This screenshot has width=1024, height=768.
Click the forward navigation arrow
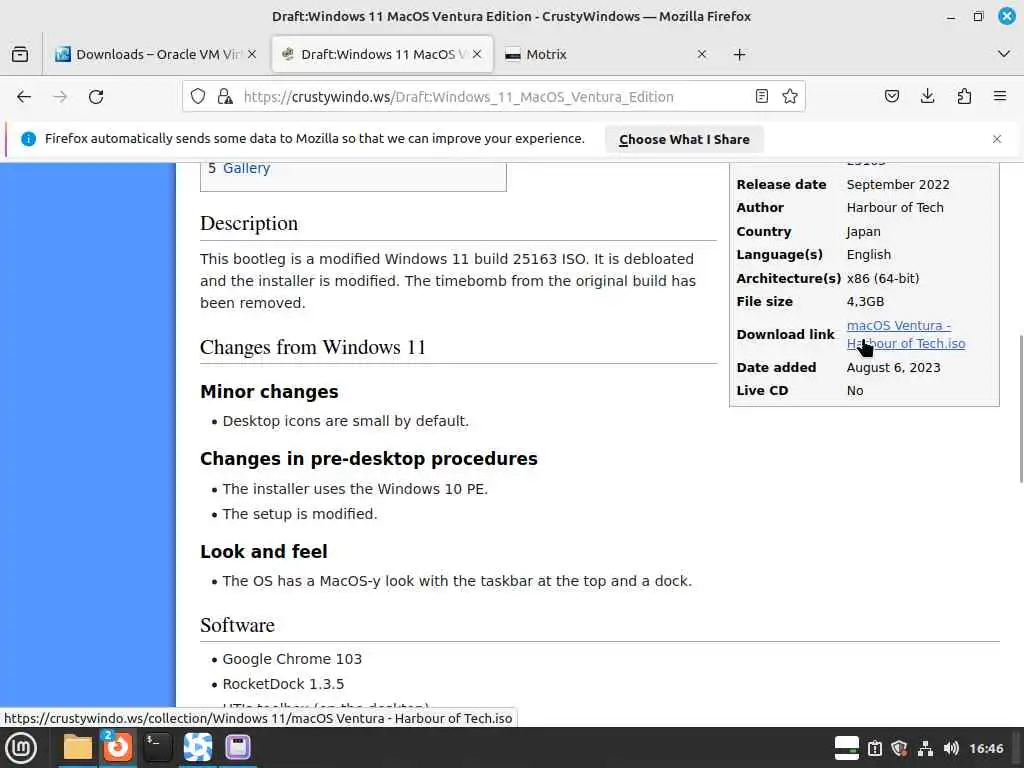coord(60,97)
